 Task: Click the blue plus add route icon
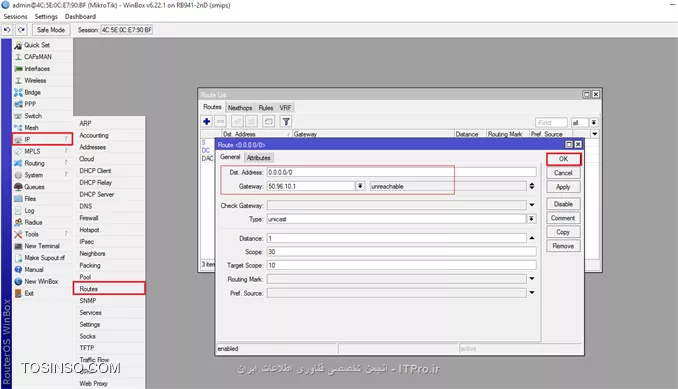pos(207,121)
